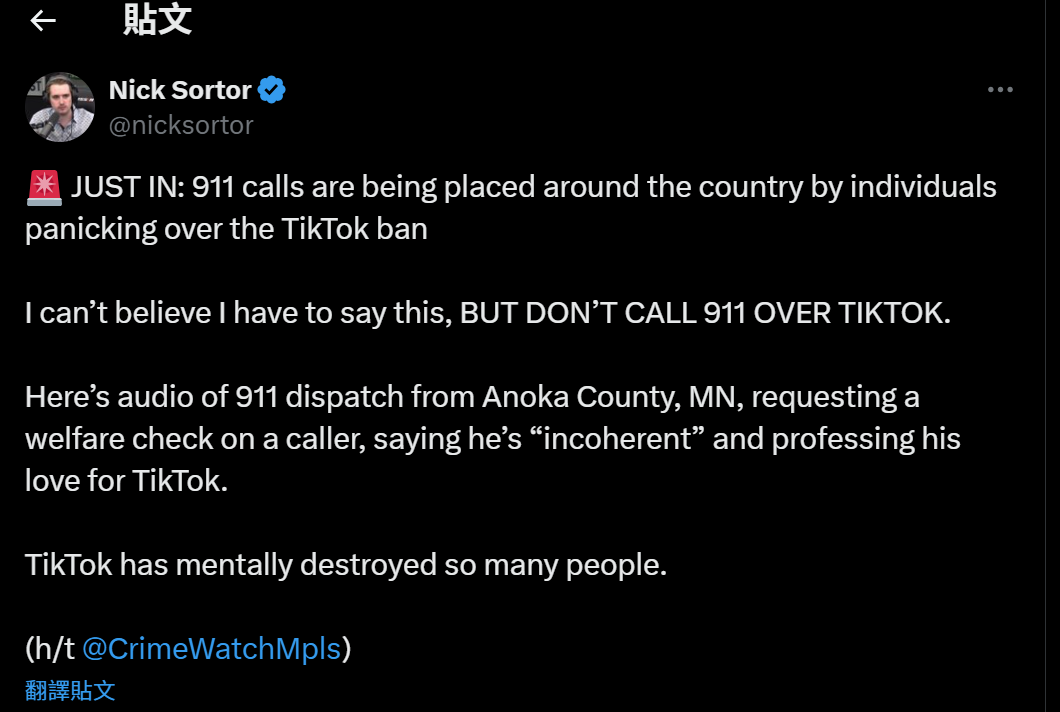Click the 貼文 page header title

pos(157,20)
